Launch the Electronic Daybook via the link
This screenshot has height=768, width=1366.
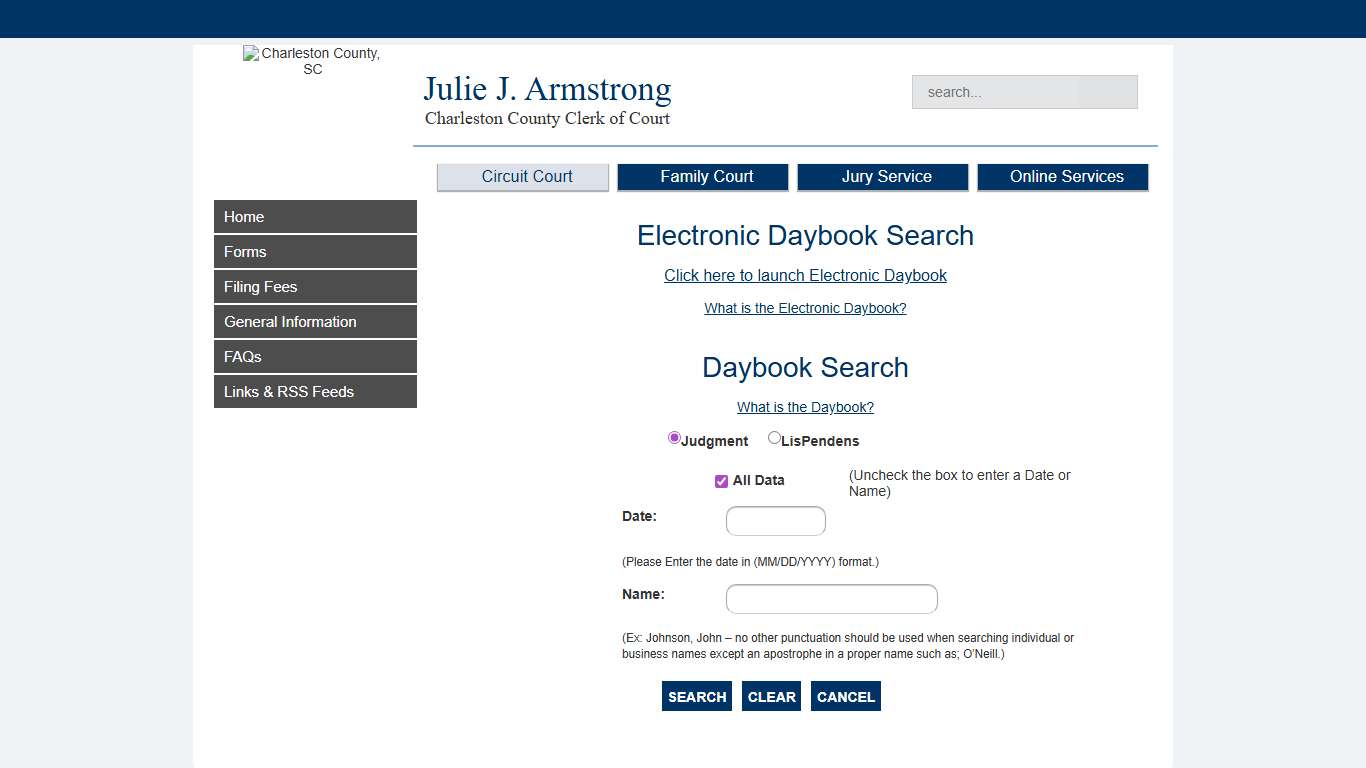[805, 276]
